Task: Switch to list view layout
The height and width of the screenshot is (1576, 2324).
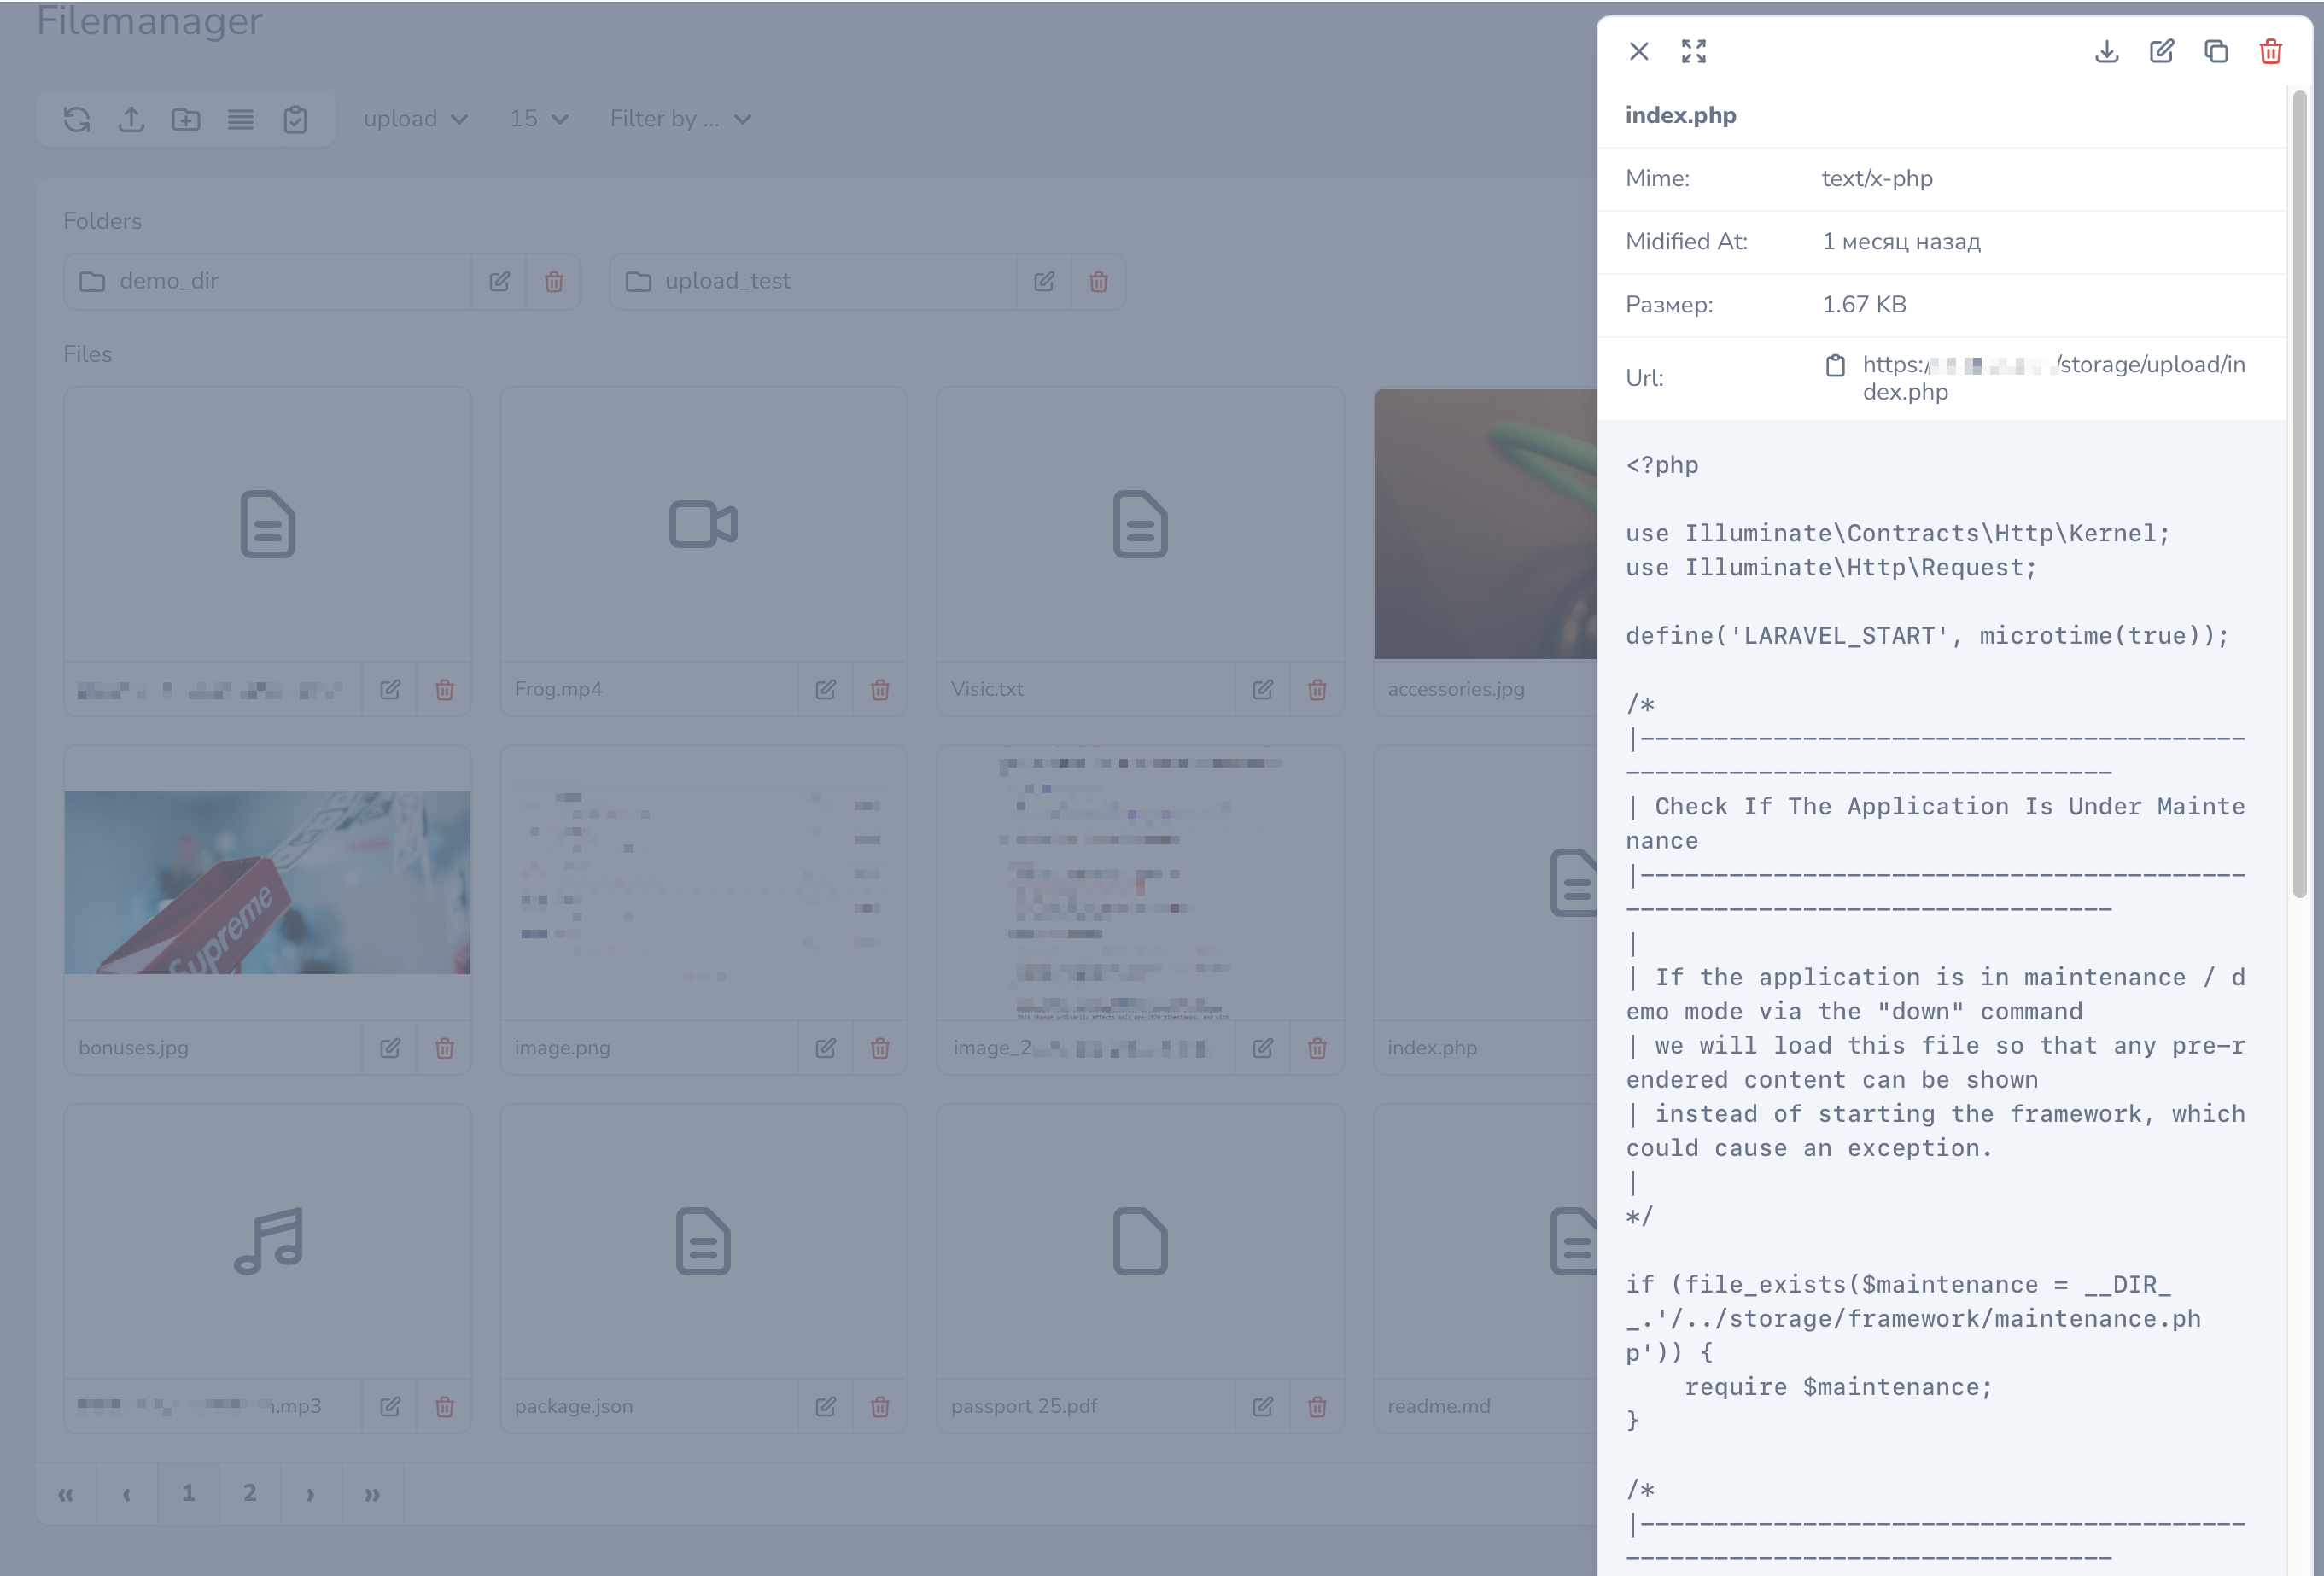Action: pos(240,119)
